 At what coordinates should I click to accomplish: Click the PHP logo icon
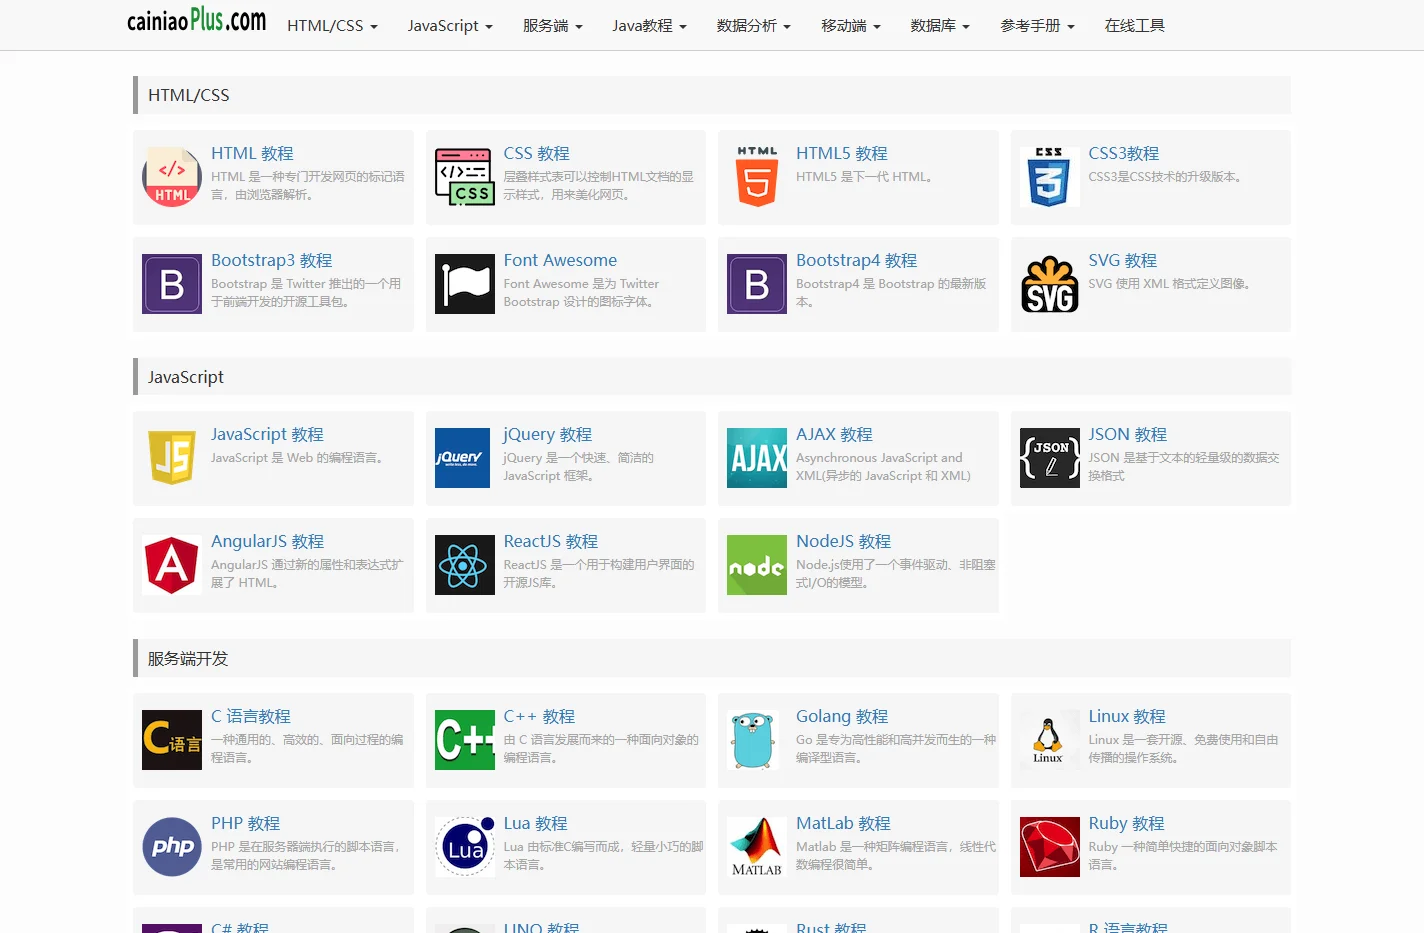172,847
